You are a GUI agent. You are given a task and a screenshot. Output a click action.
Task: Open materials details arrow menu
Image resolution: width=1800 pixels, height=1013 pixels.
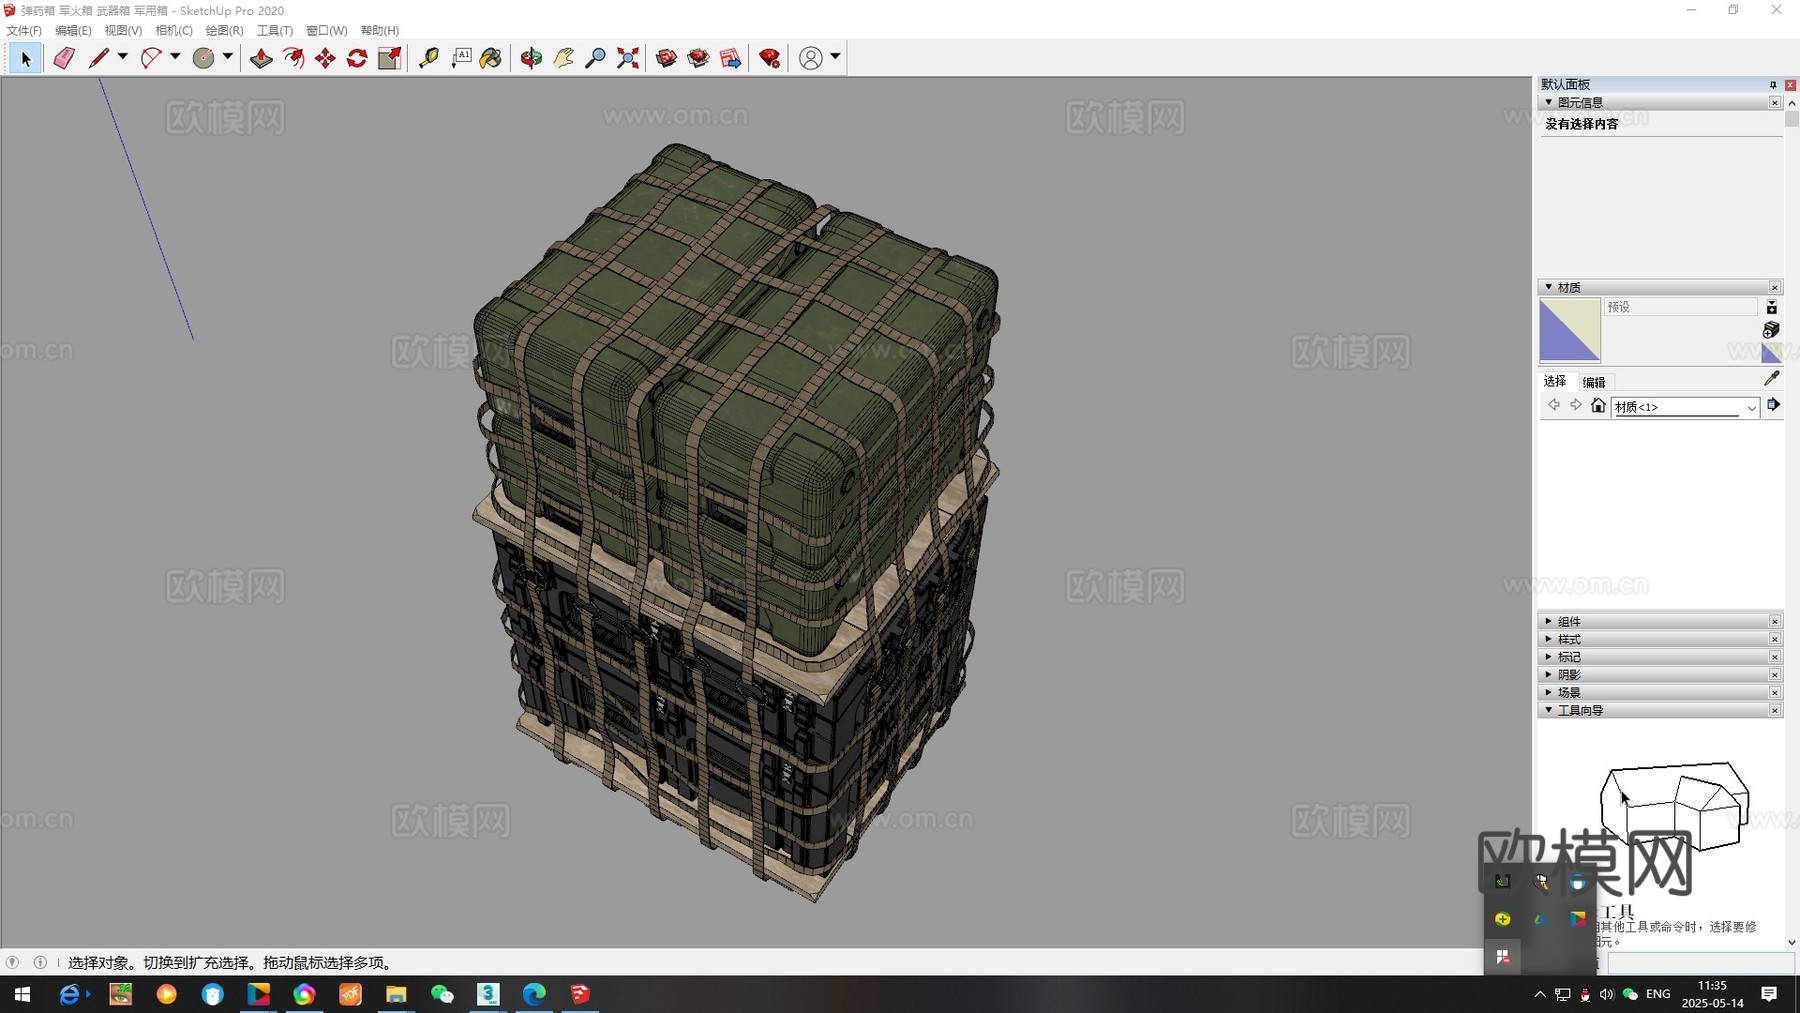coord(1773,405)
